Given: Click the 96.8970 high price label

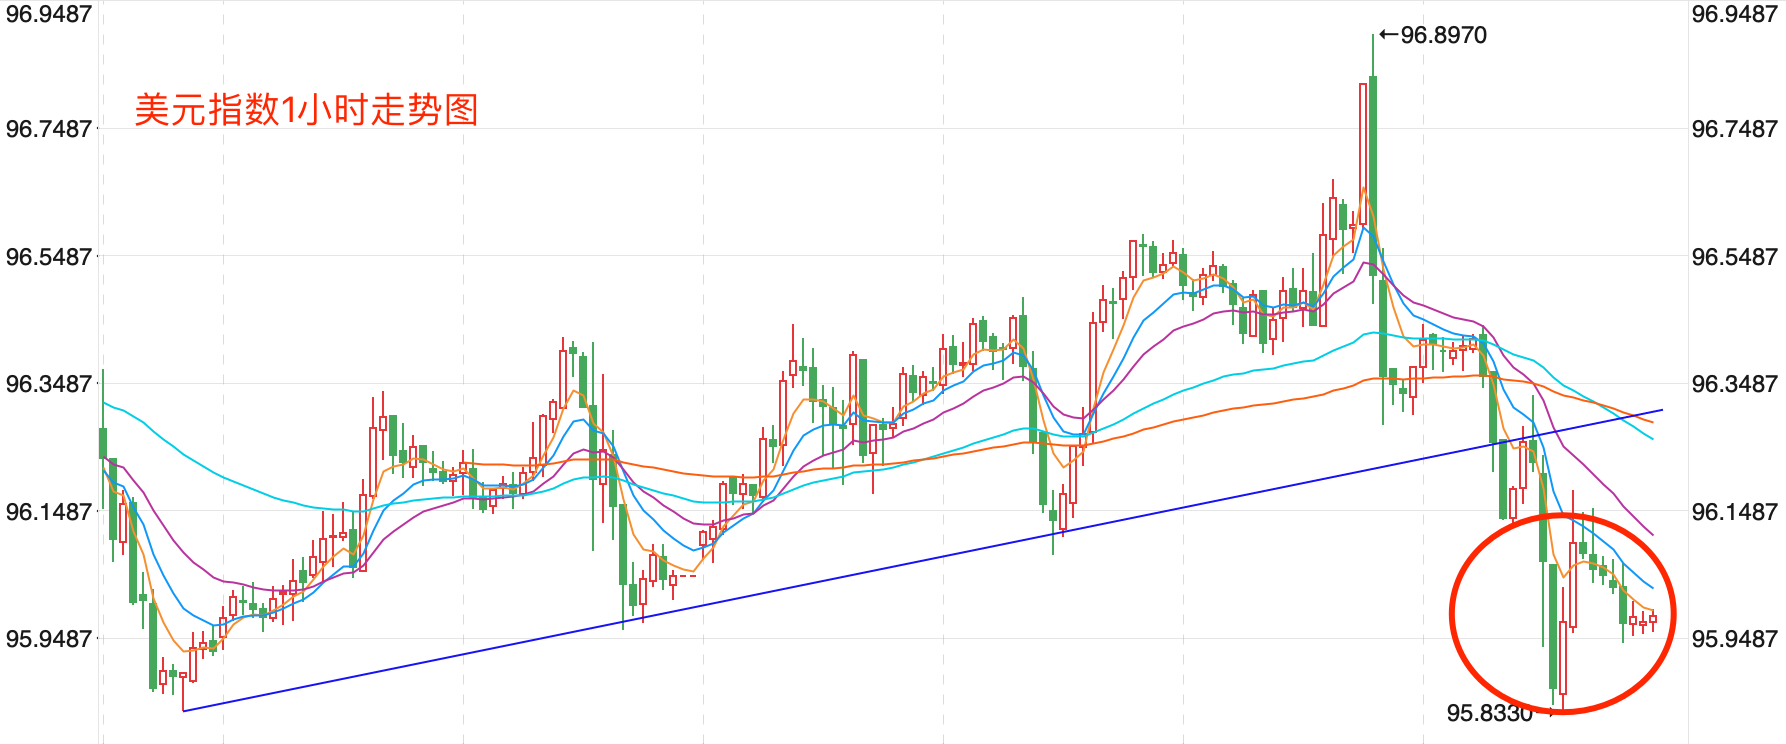Looking at the screenshot, I should click(x=1442, y=36).
